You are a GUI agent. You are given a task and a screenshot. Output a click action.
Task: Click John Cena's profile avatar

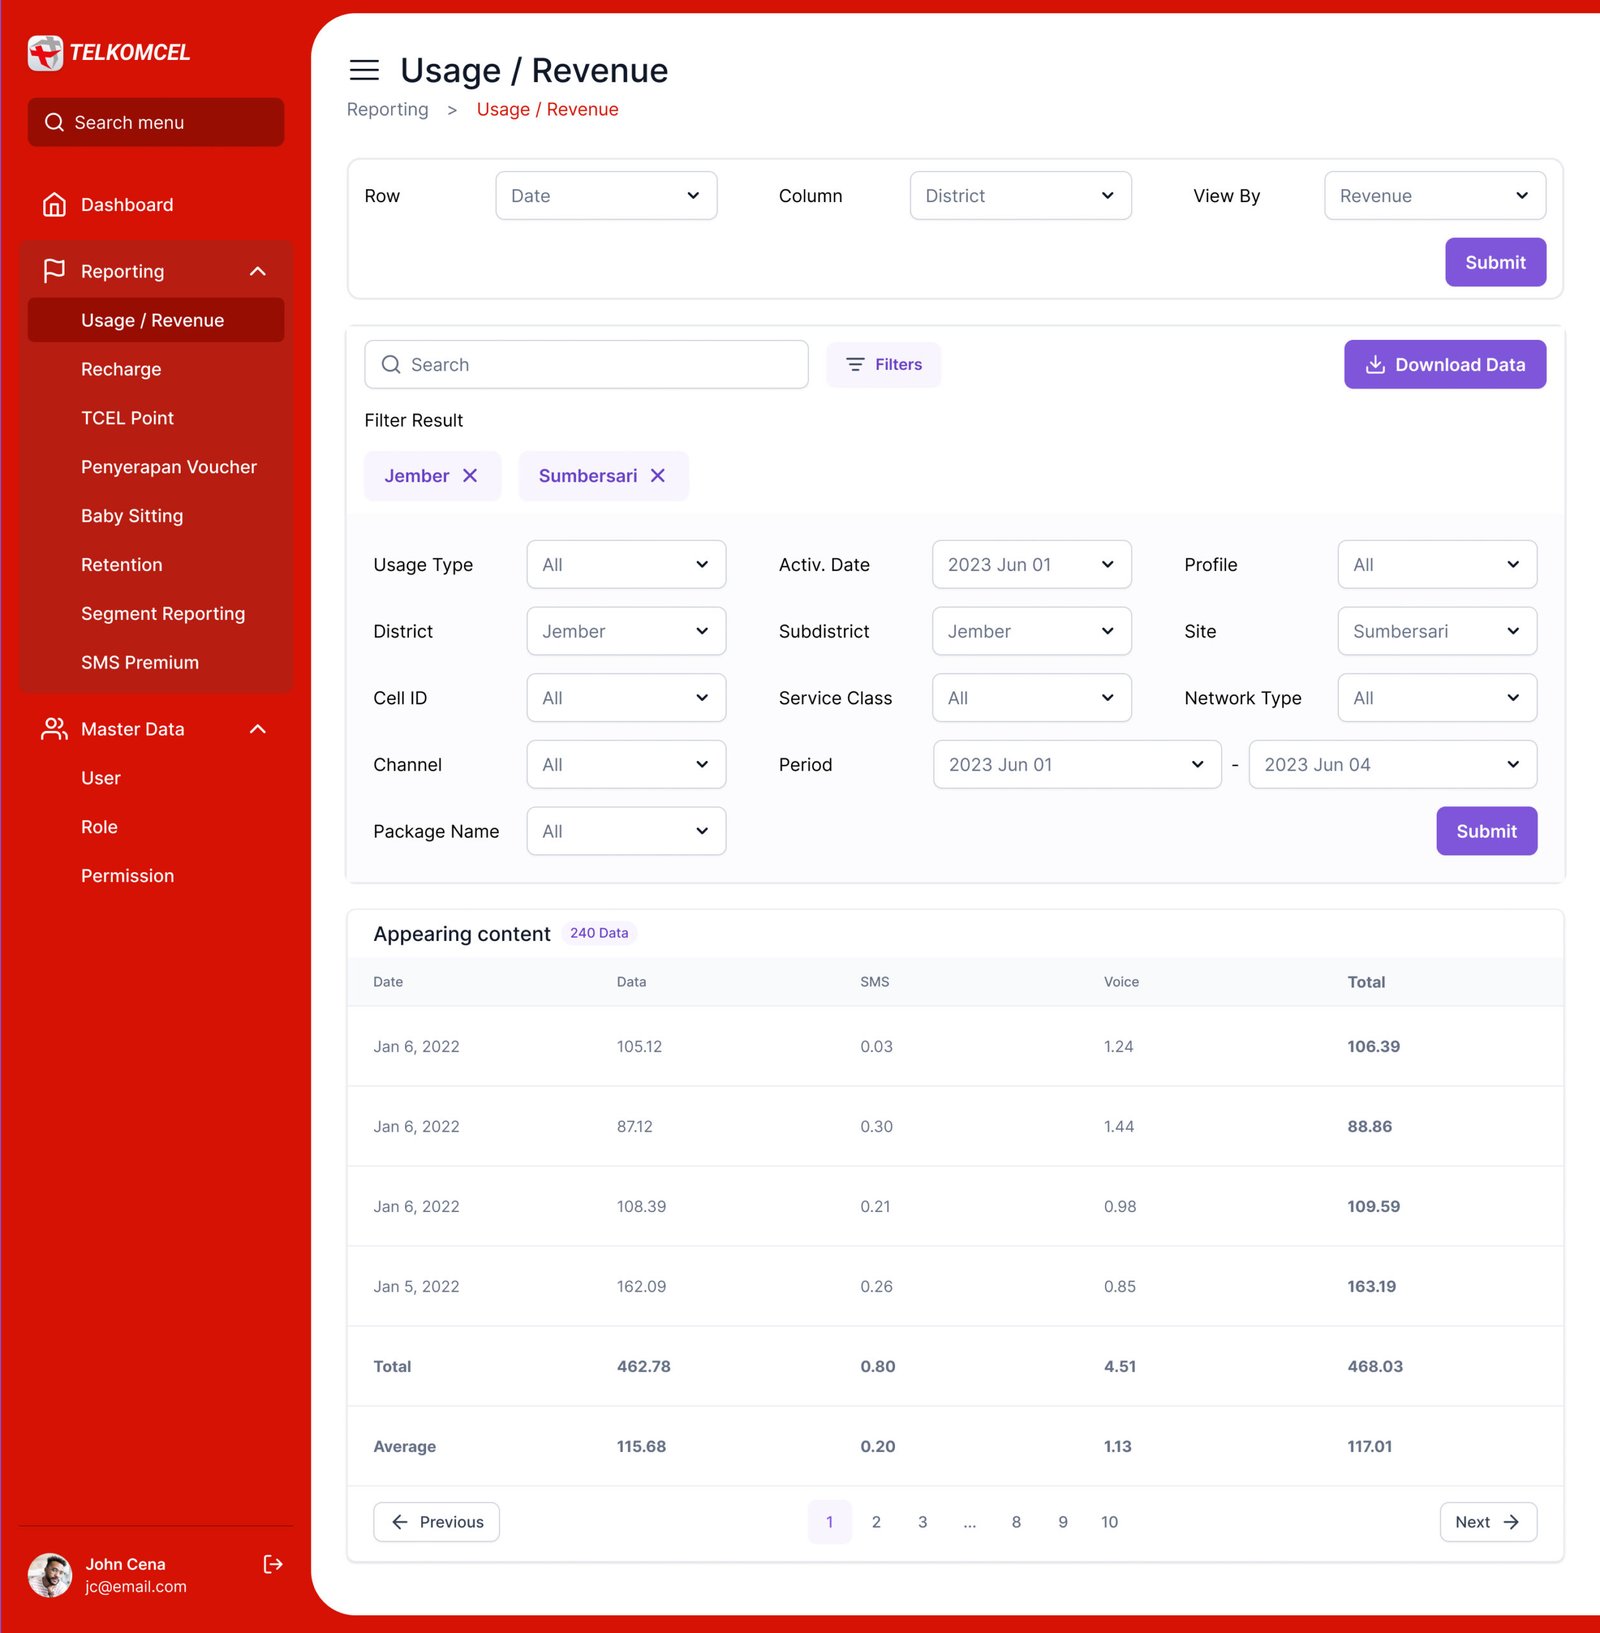(50, 1575)
